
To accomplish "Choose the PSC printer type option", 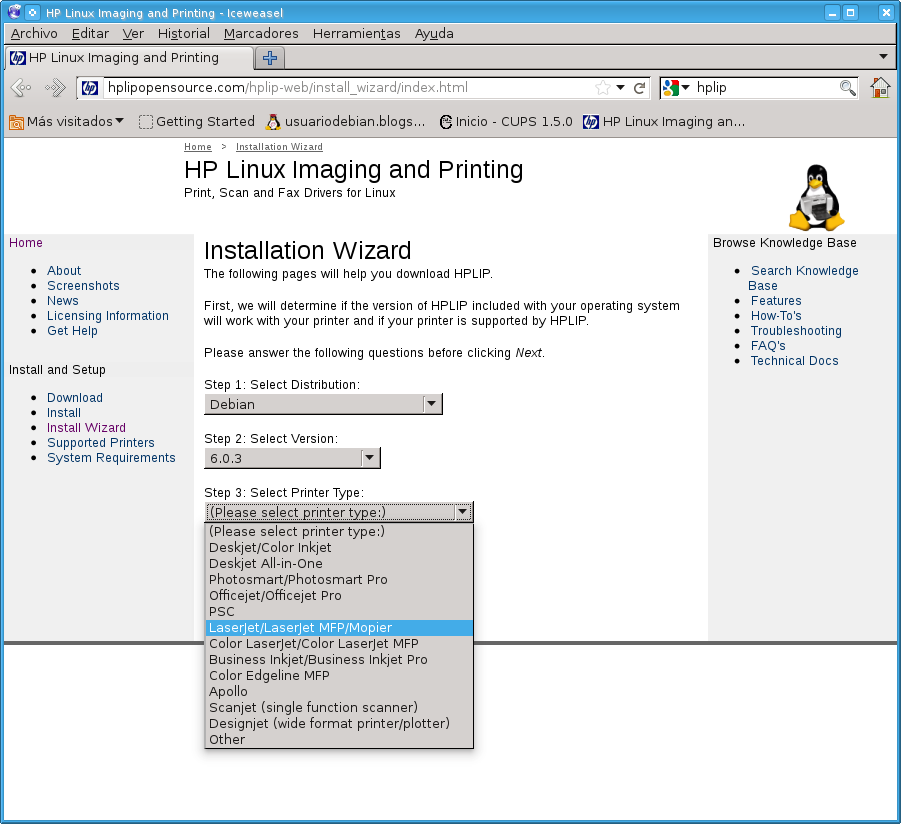I will tap(339, 612).
